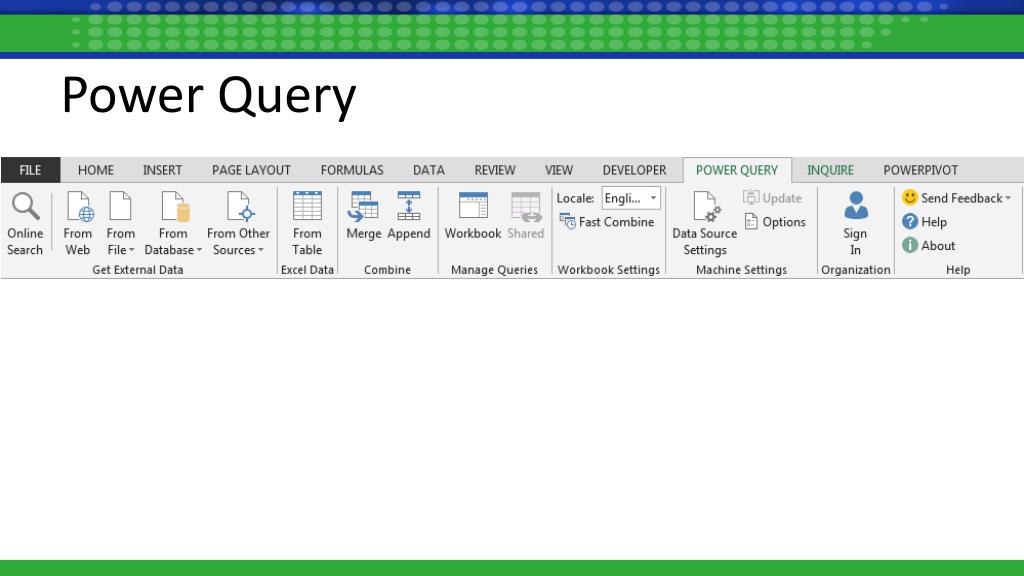
Task: Click the Manage Queries group label
Action: click(x=494, y=270)
